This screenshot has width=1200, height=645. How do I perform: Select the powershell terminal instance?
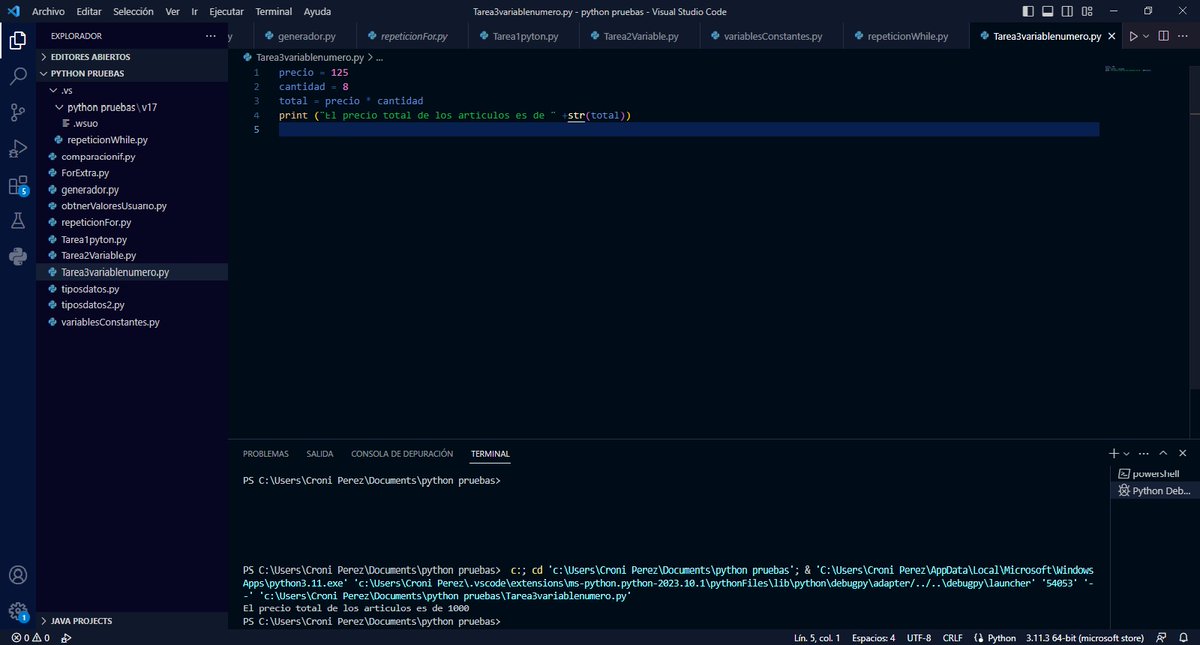1155,473
